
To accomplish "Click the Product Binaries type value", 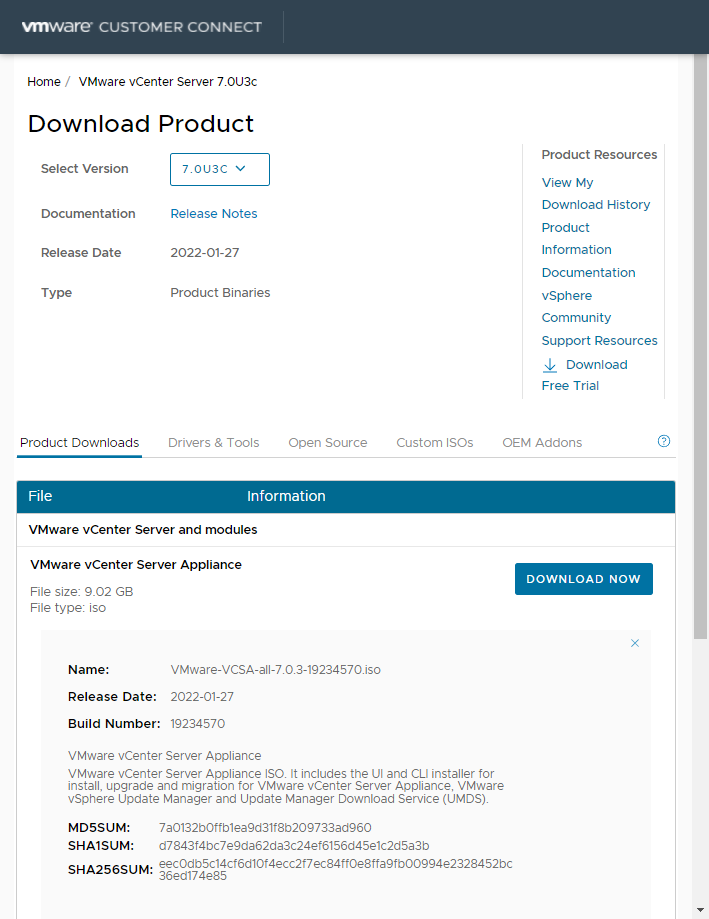I will click(220, 292).
